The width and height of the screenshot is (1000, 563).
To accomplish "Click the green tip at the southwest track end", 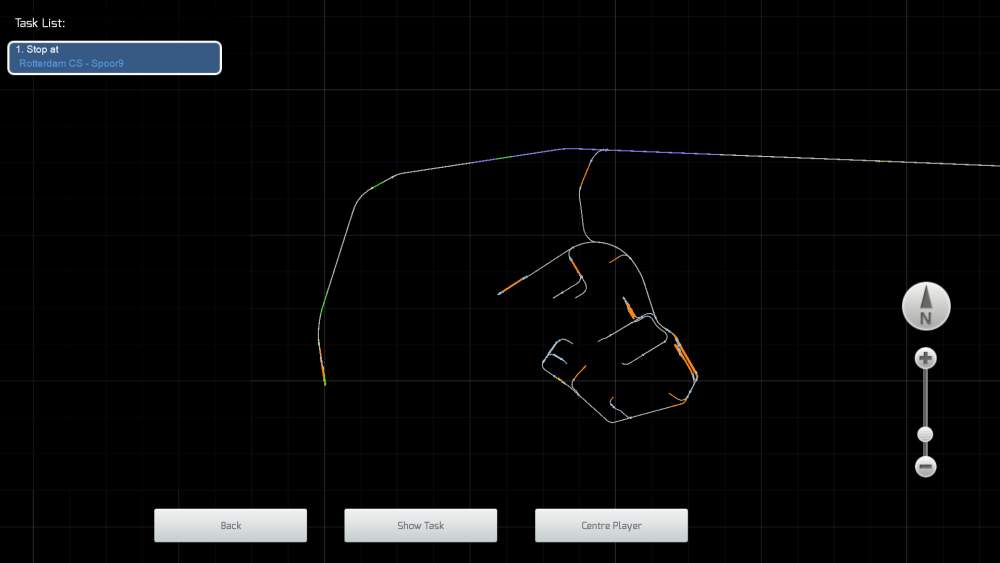I will [x=325, y=382].
